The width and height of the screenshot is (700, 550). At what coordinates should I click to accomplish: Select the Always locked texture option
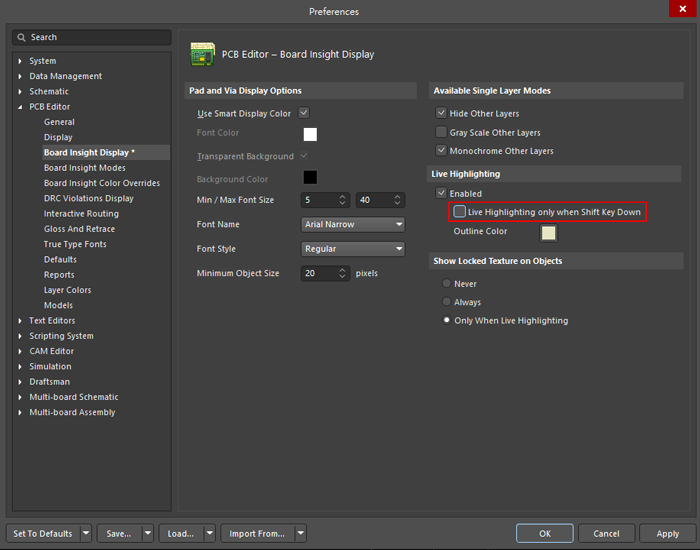[446, 302]
